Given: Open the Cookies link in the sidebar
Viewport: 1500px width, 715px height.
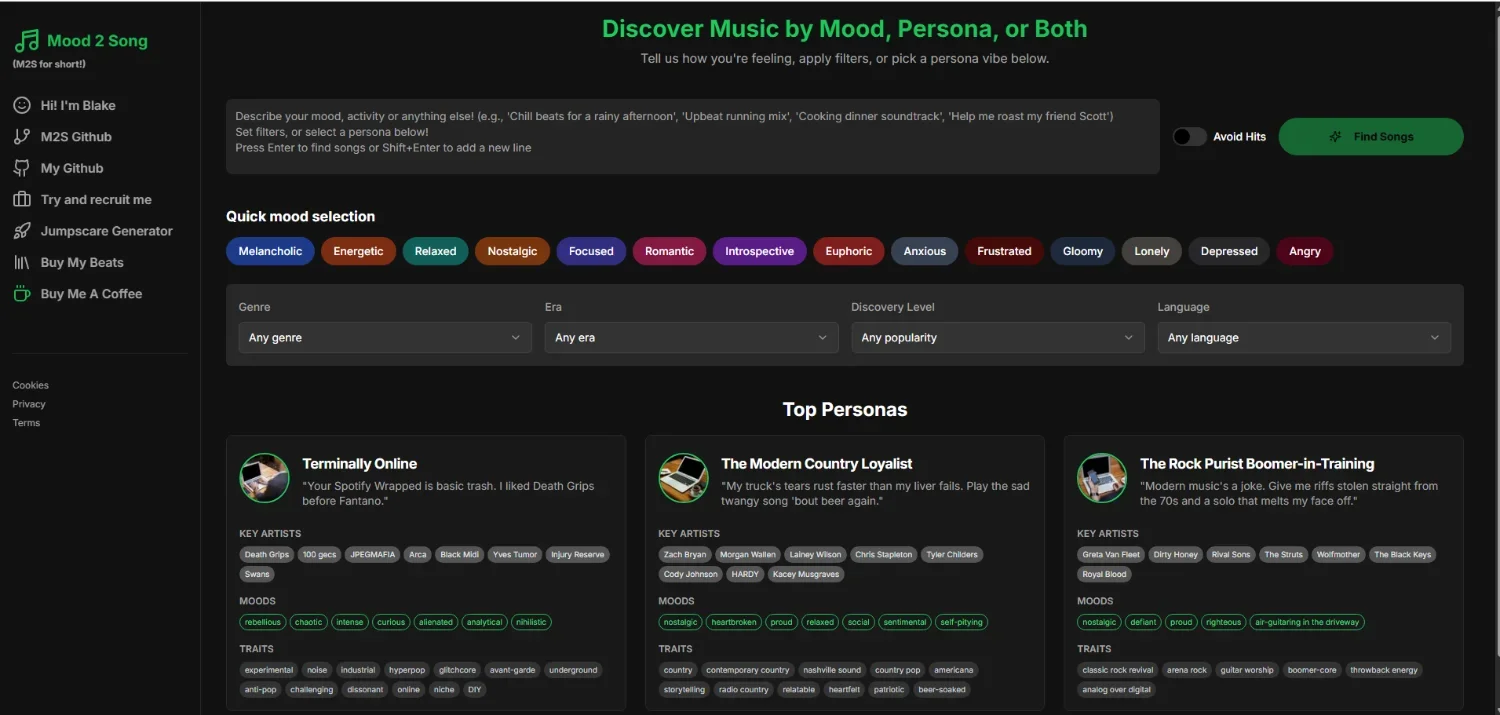Looking at the screenshot, I should tap(30, 385).
